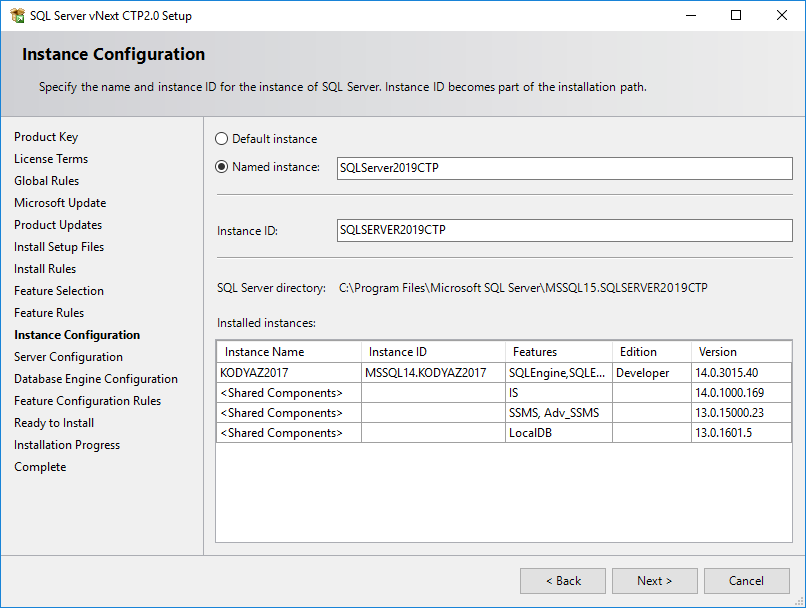
Task: Open the Install Setup Files step
Action: (59, 247)
